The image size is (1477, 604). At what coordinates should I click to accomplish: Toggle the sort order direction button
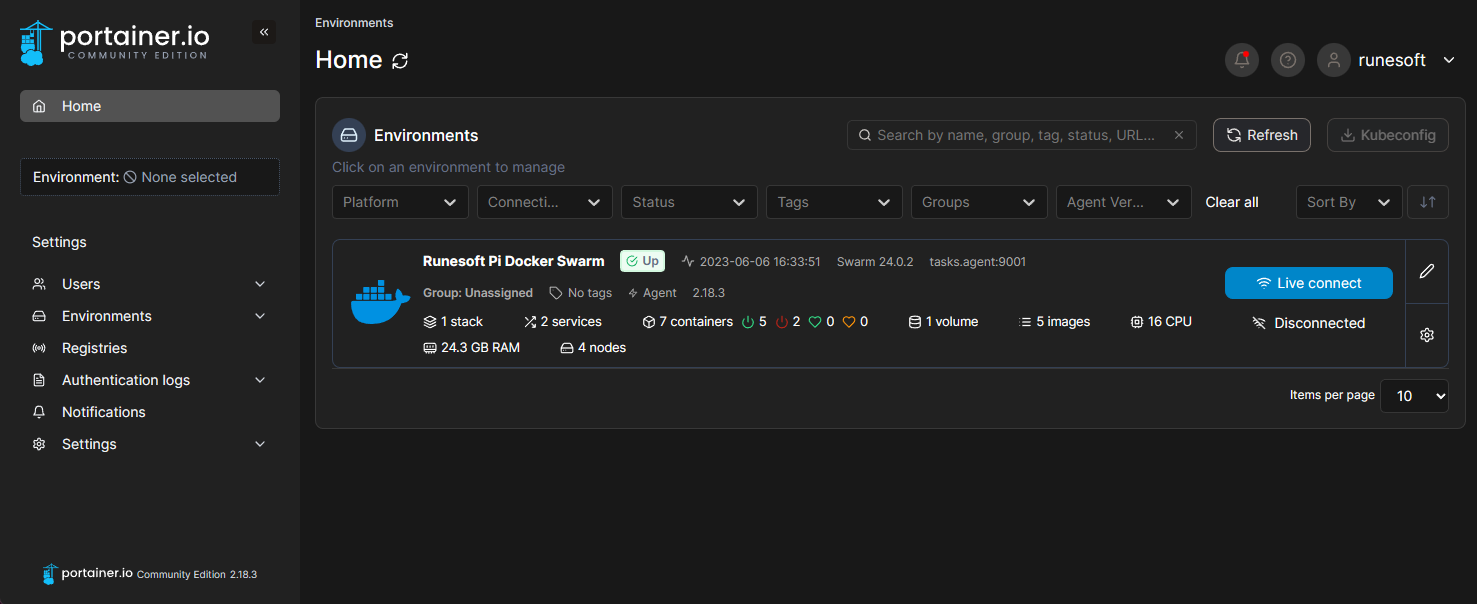point(1427,202)
